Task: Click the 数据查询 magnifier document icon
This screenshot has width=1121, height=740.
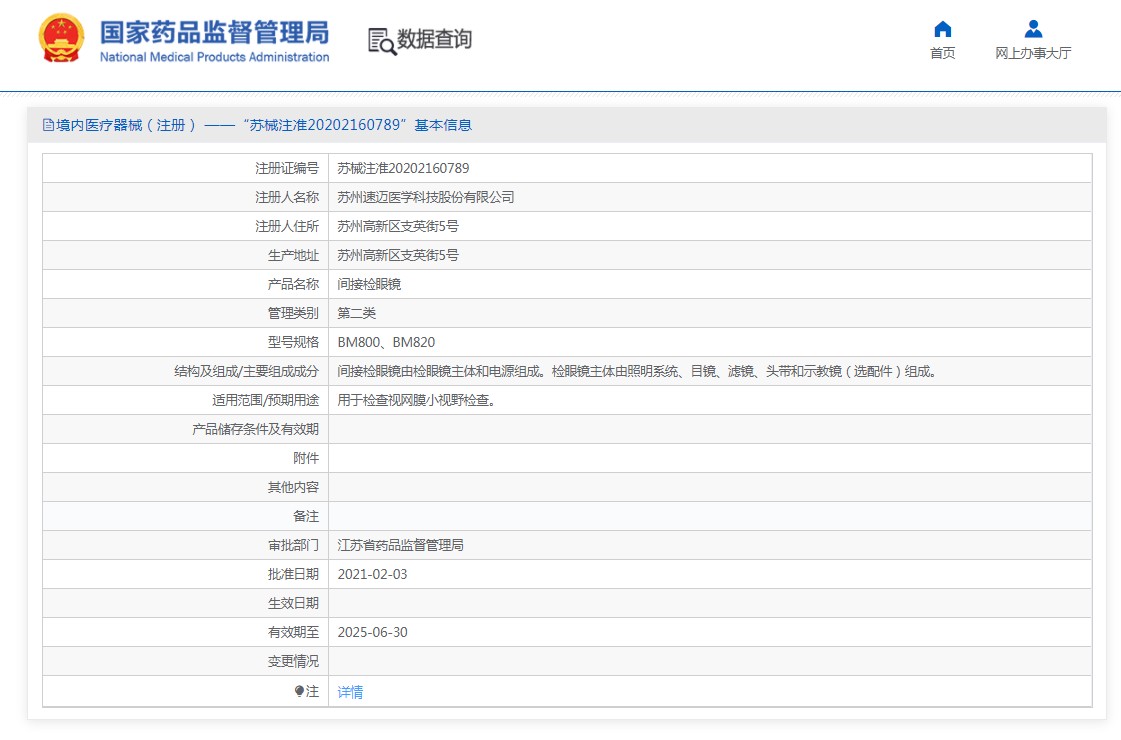Action: 381,41
